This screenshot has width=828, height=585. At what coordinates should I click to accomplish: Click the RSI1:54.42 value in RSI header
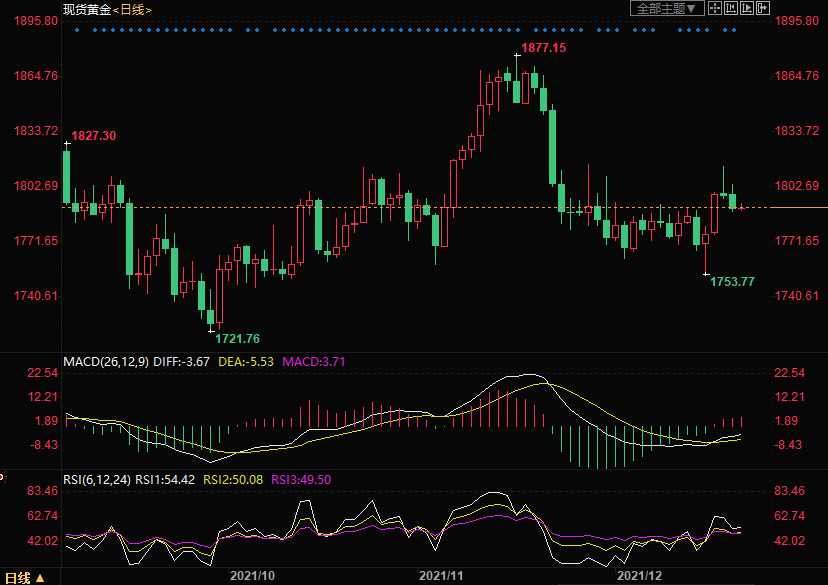point(168,479)
